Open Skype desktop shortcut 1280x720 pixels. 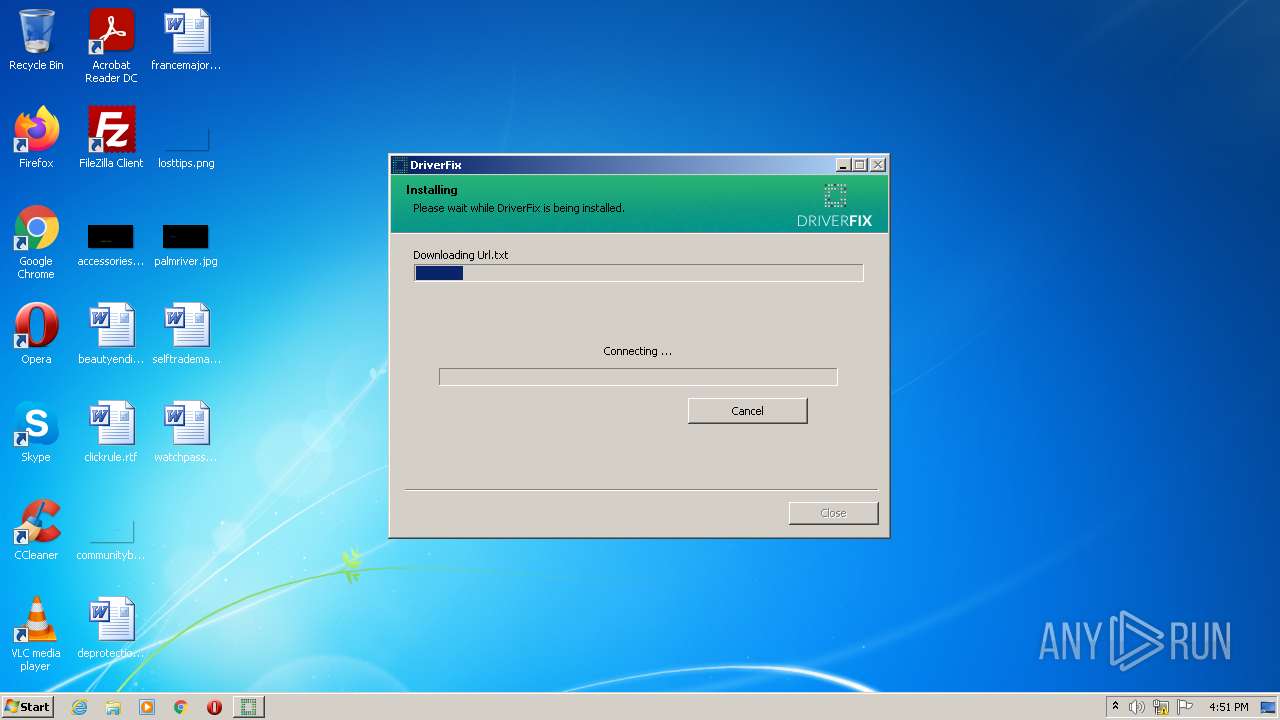[x=36, y=432]
